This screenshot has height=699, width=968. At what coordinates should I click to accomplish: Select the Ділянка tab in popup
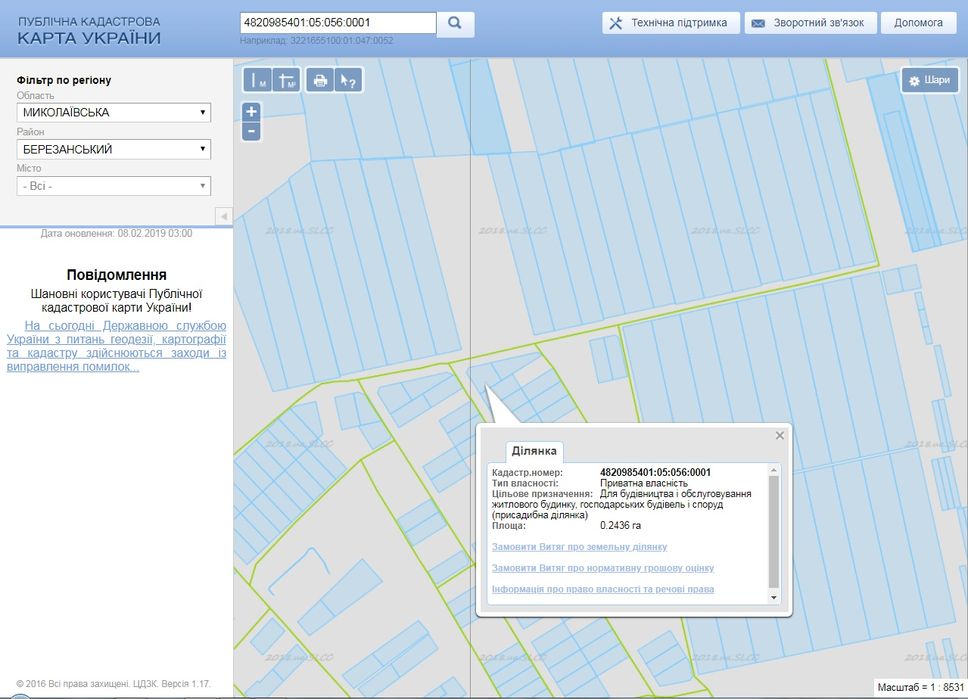point(534,451)
